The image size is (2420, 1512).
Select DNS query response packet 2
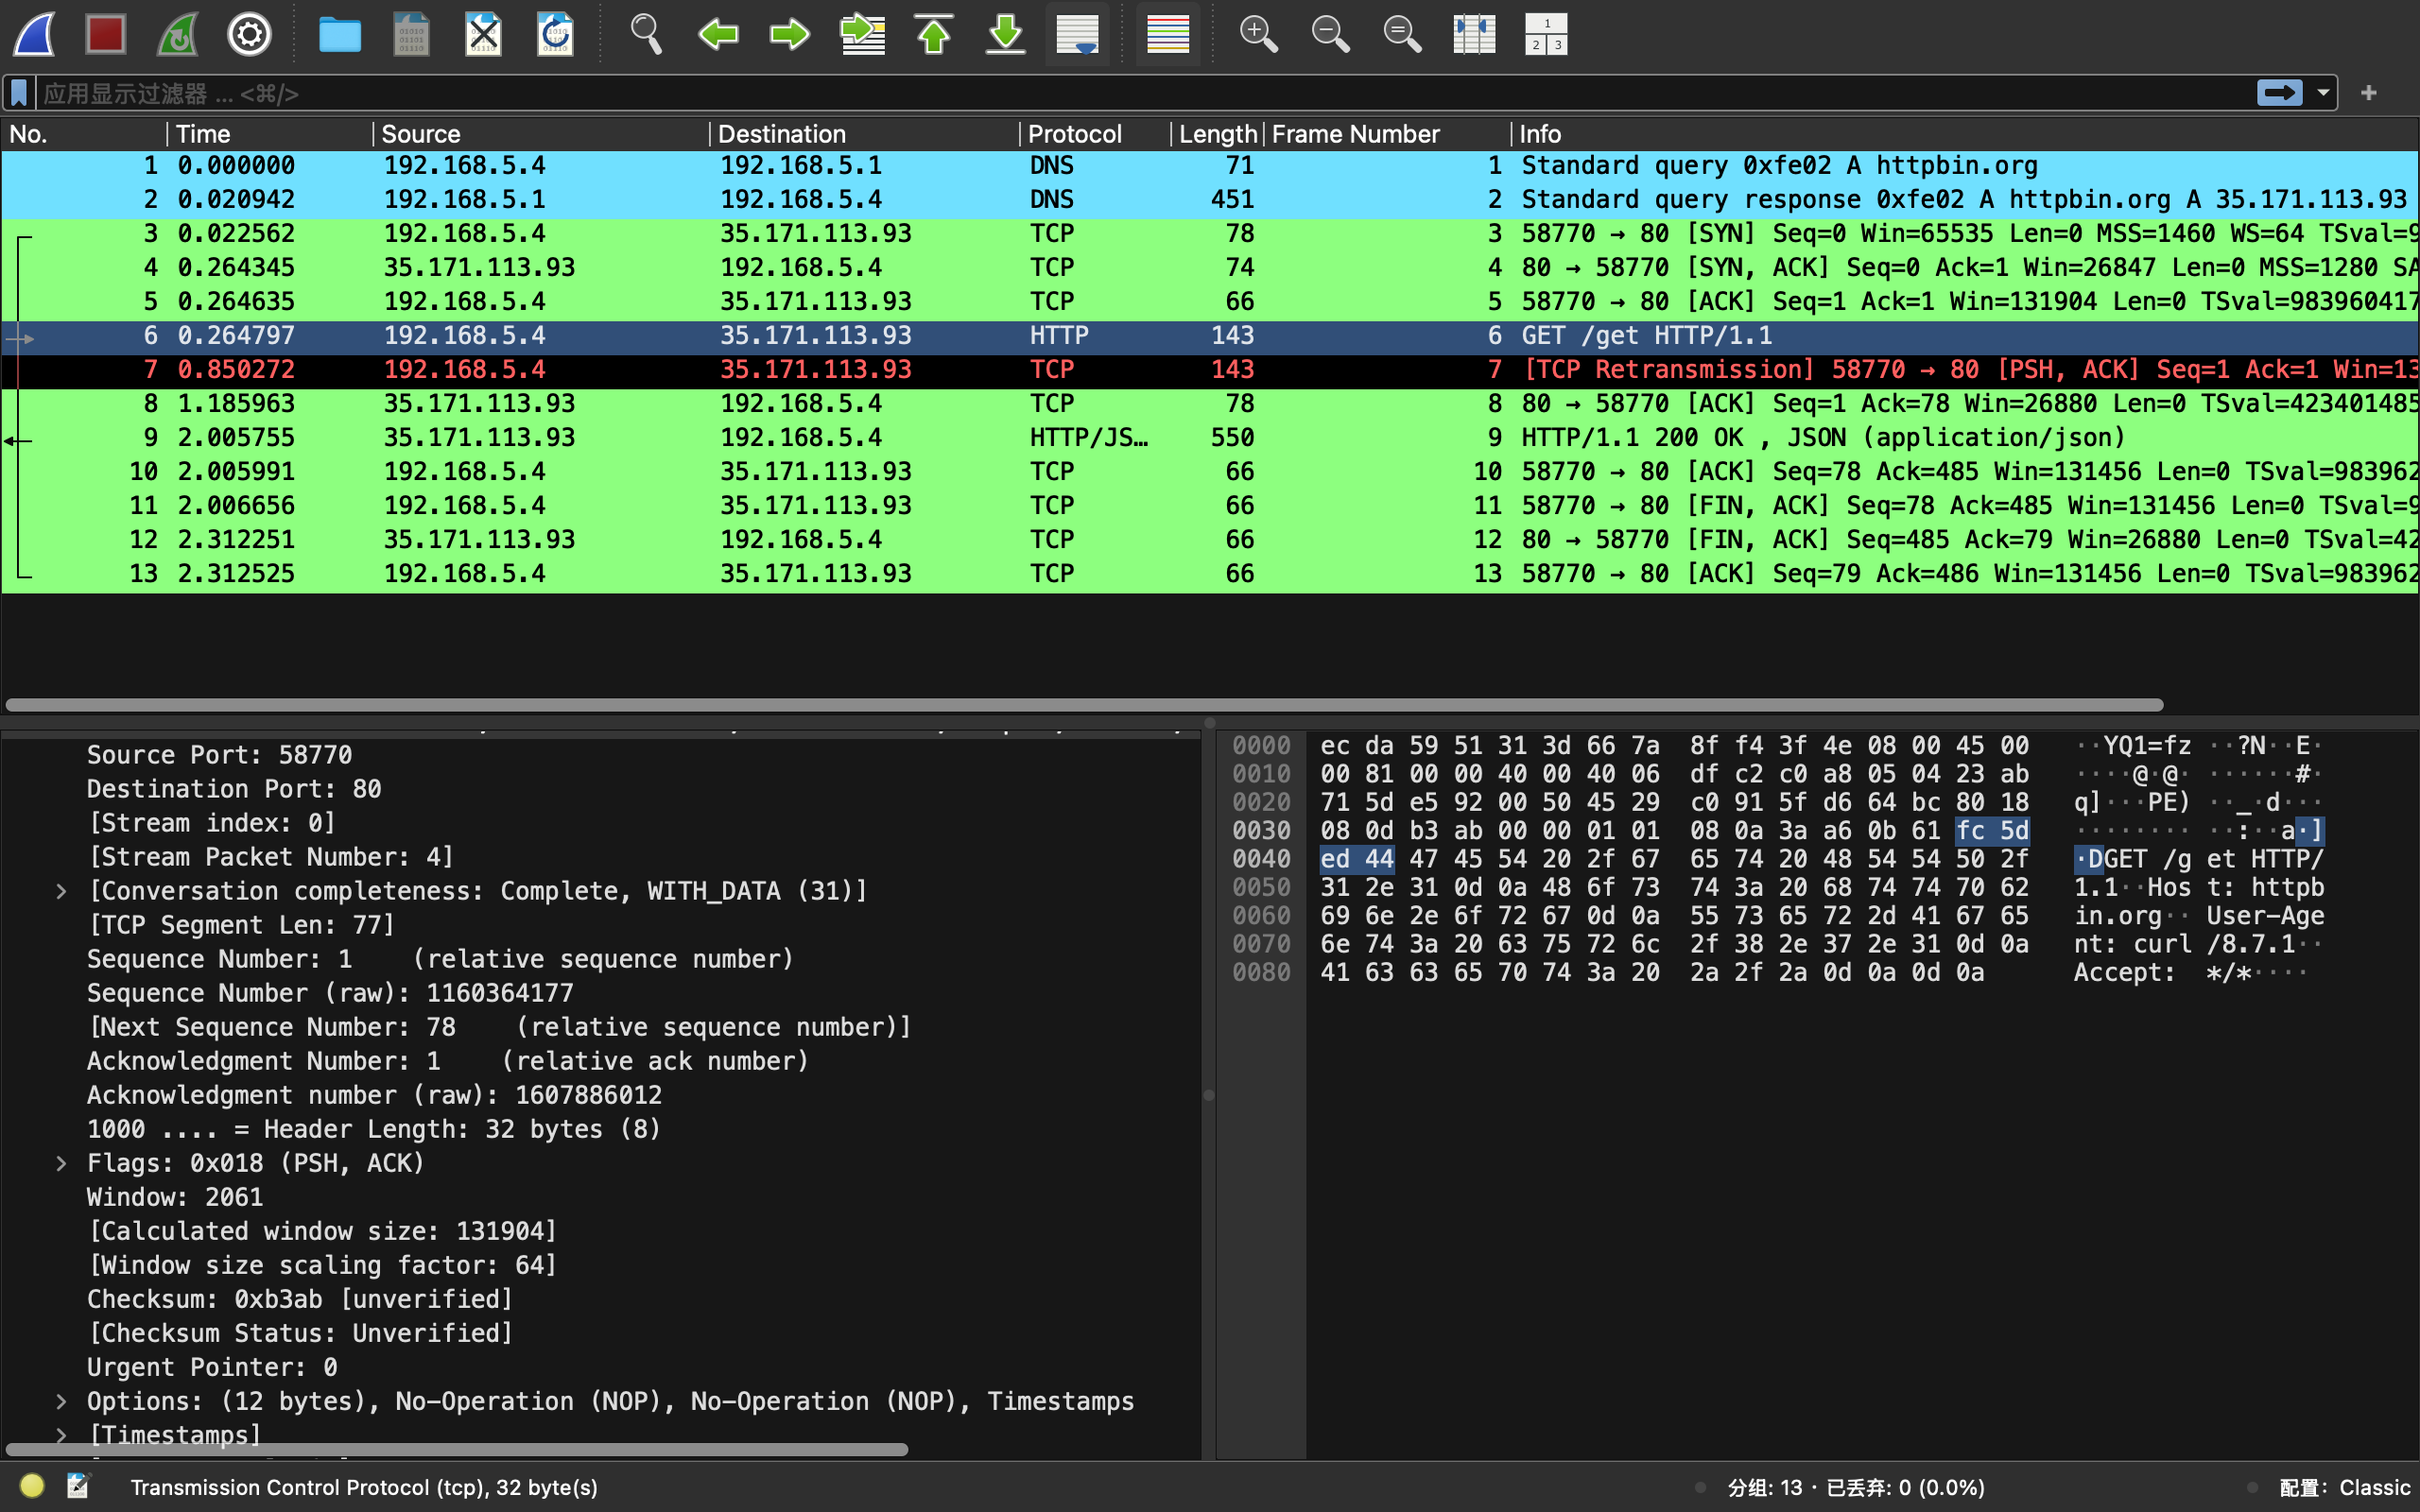[x=1210, y=200]
